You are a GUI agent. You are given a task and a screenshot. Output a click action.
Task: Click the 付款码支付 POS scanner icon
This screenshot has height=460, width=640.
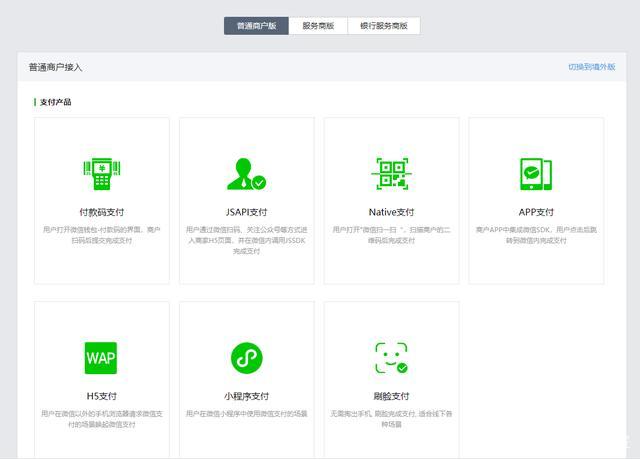pyautogui.click(x=101, y=173)
